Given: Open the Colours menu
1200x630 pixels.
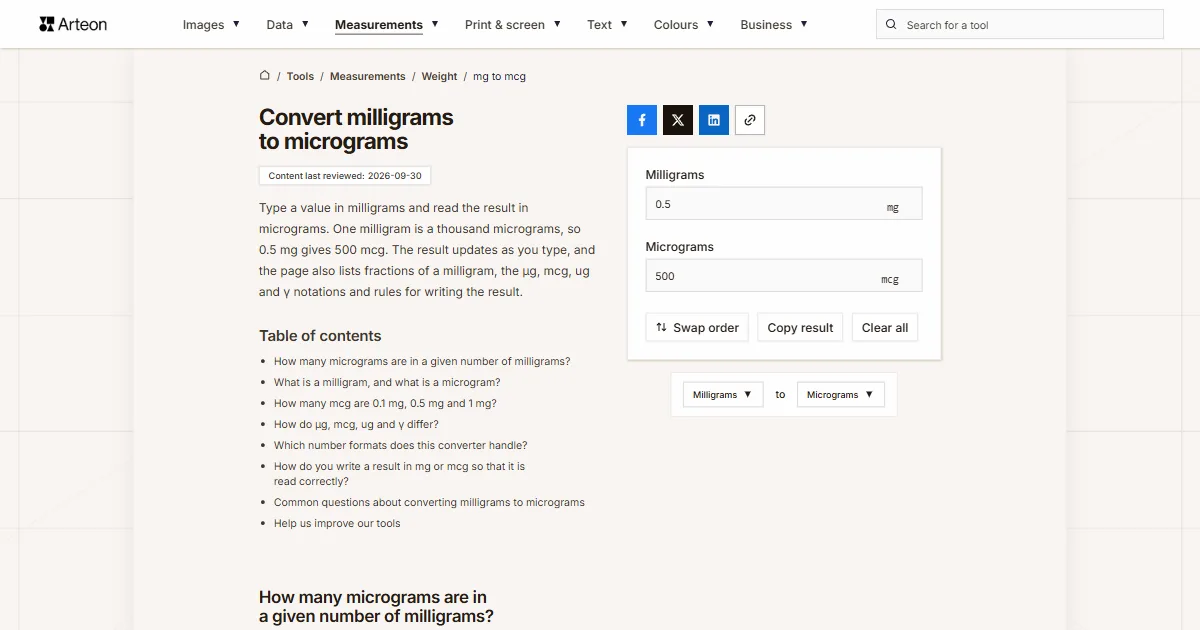Looking at the screenshot, I should [684, 25].
